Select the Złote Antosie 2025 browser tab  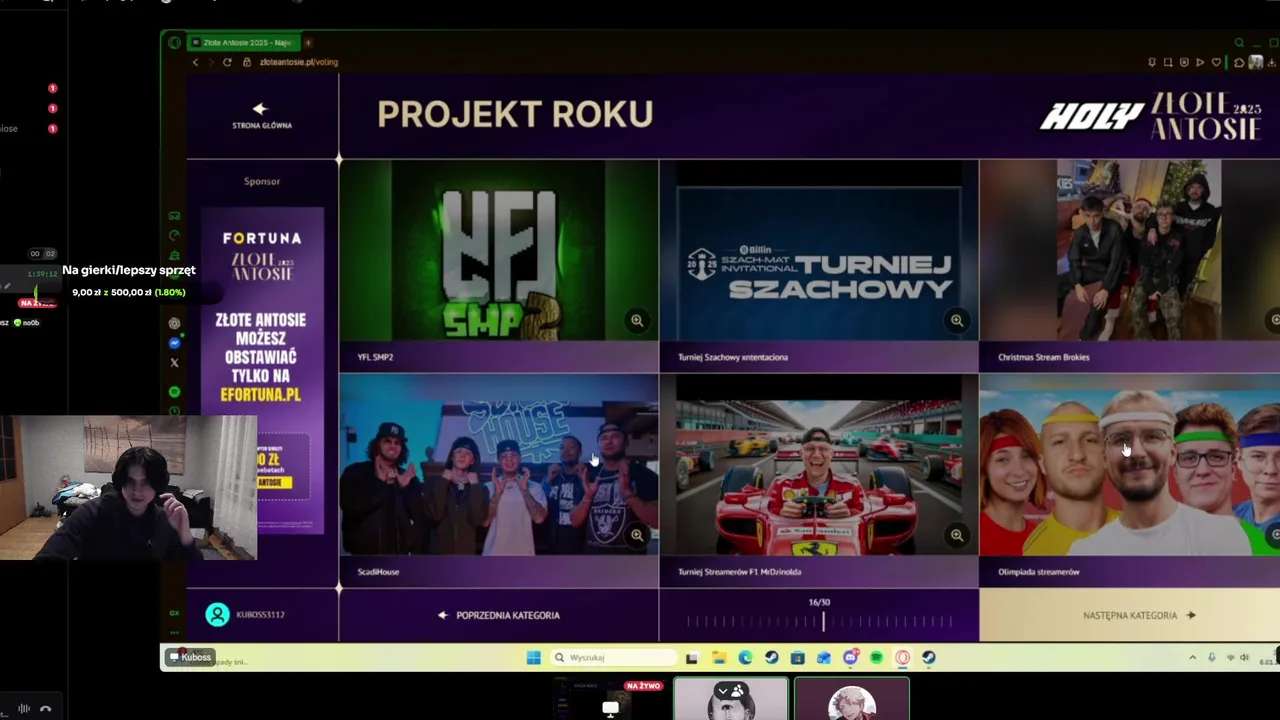point(242,42)
